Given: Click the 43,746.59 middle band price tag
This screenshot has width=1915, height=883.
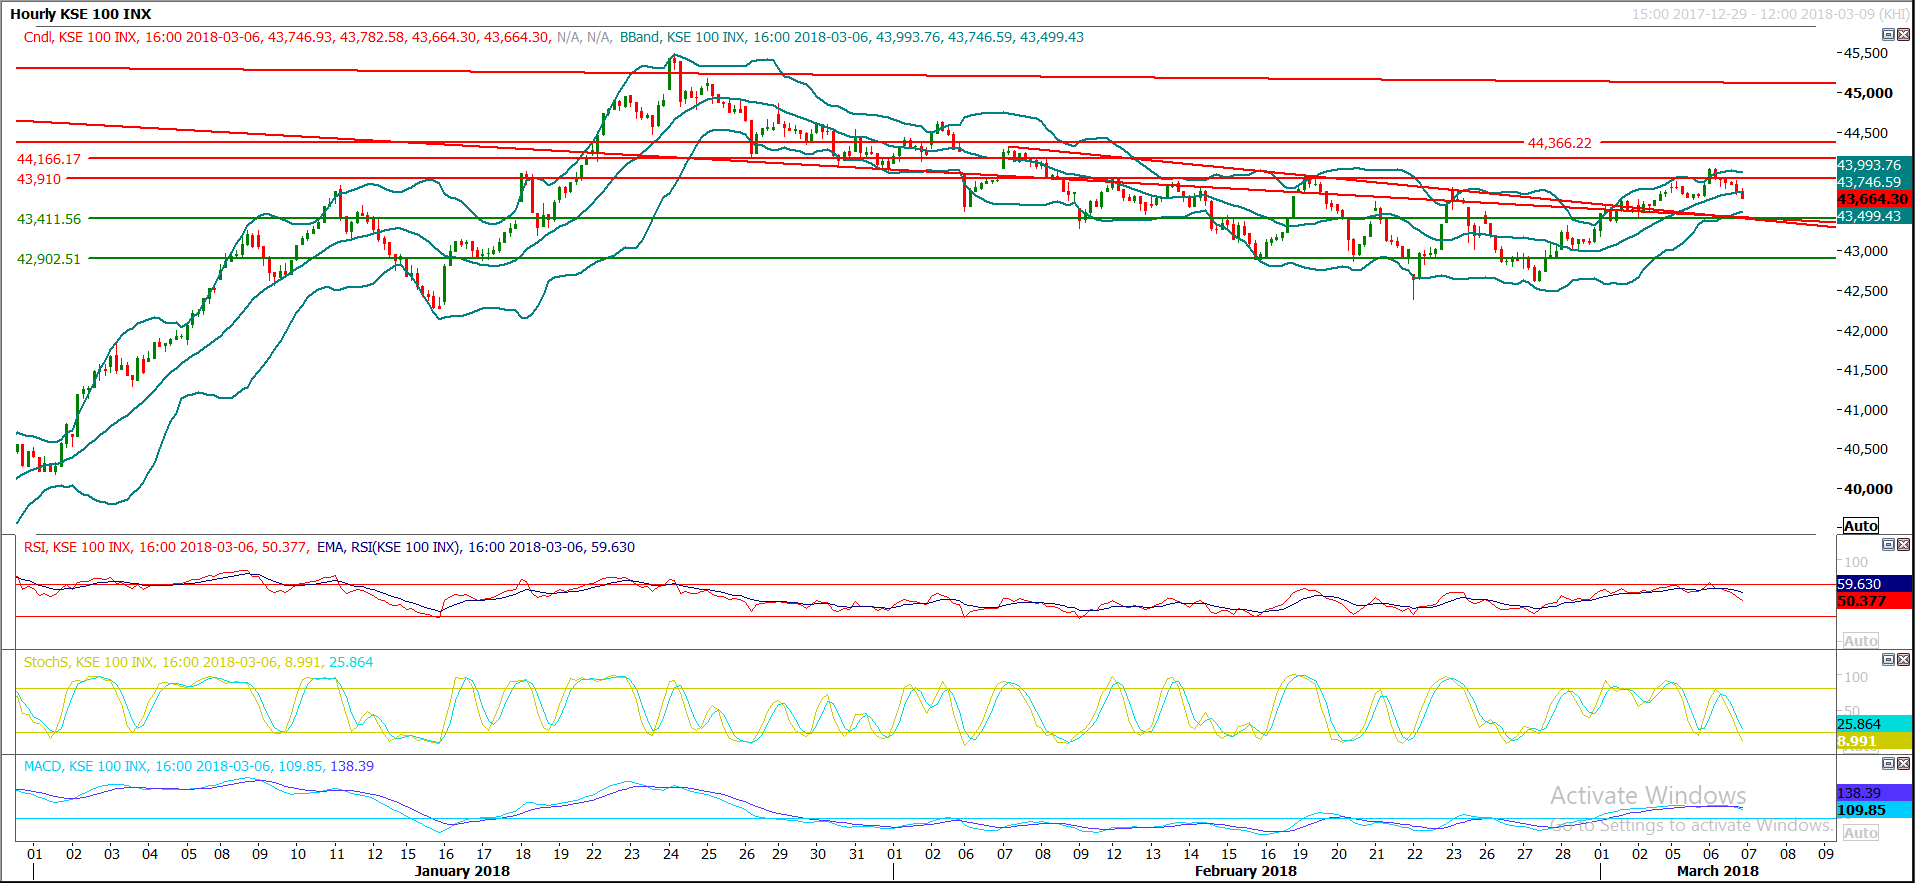Looking at the screenshot, I should point(1875,182).
